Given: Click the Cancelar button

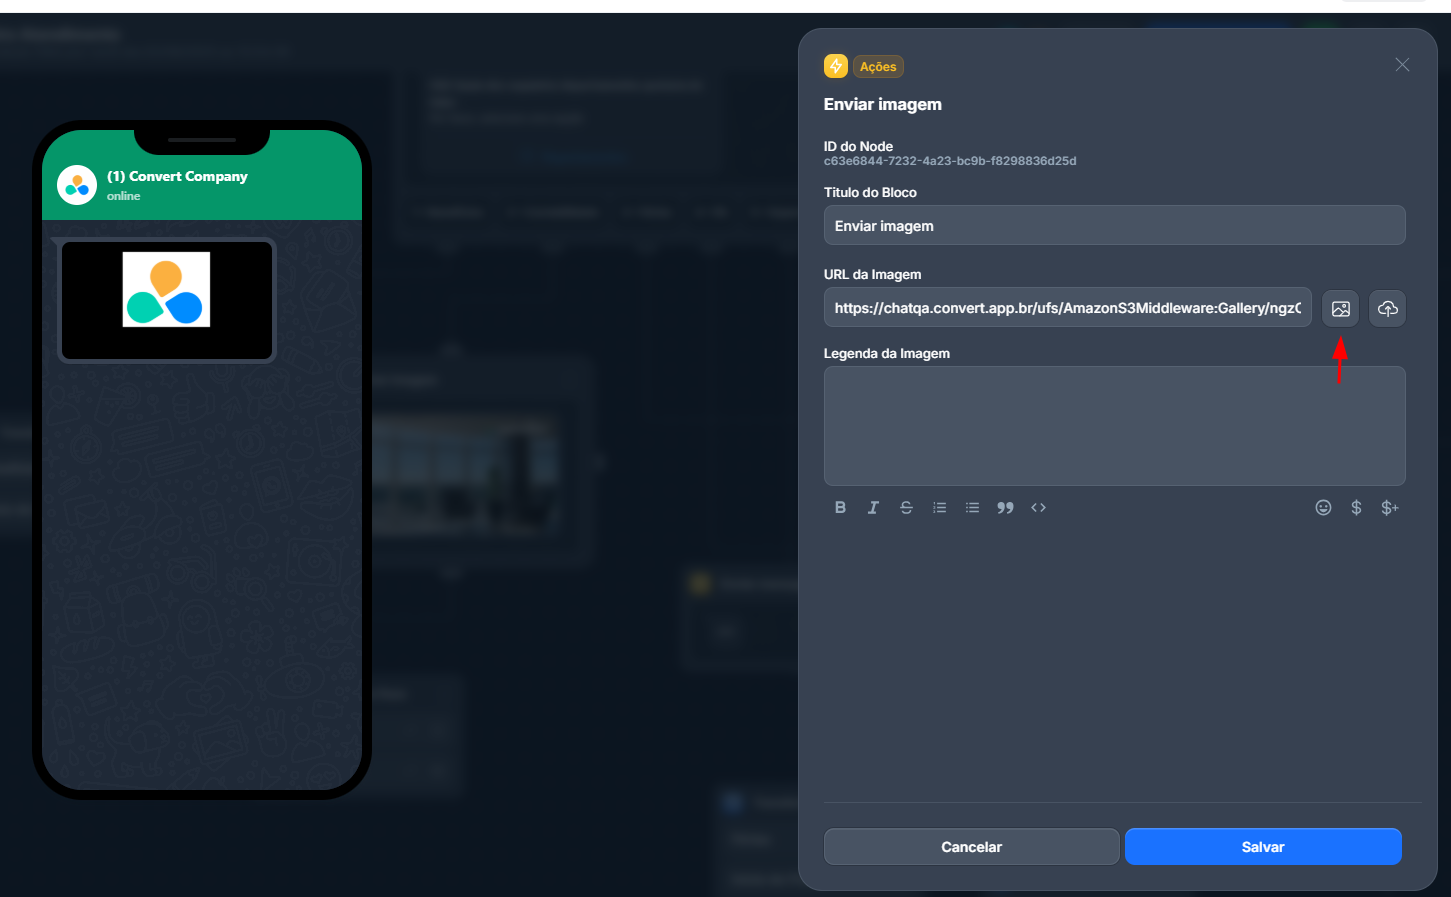Looking at the screenshot, I should point(971,847).
